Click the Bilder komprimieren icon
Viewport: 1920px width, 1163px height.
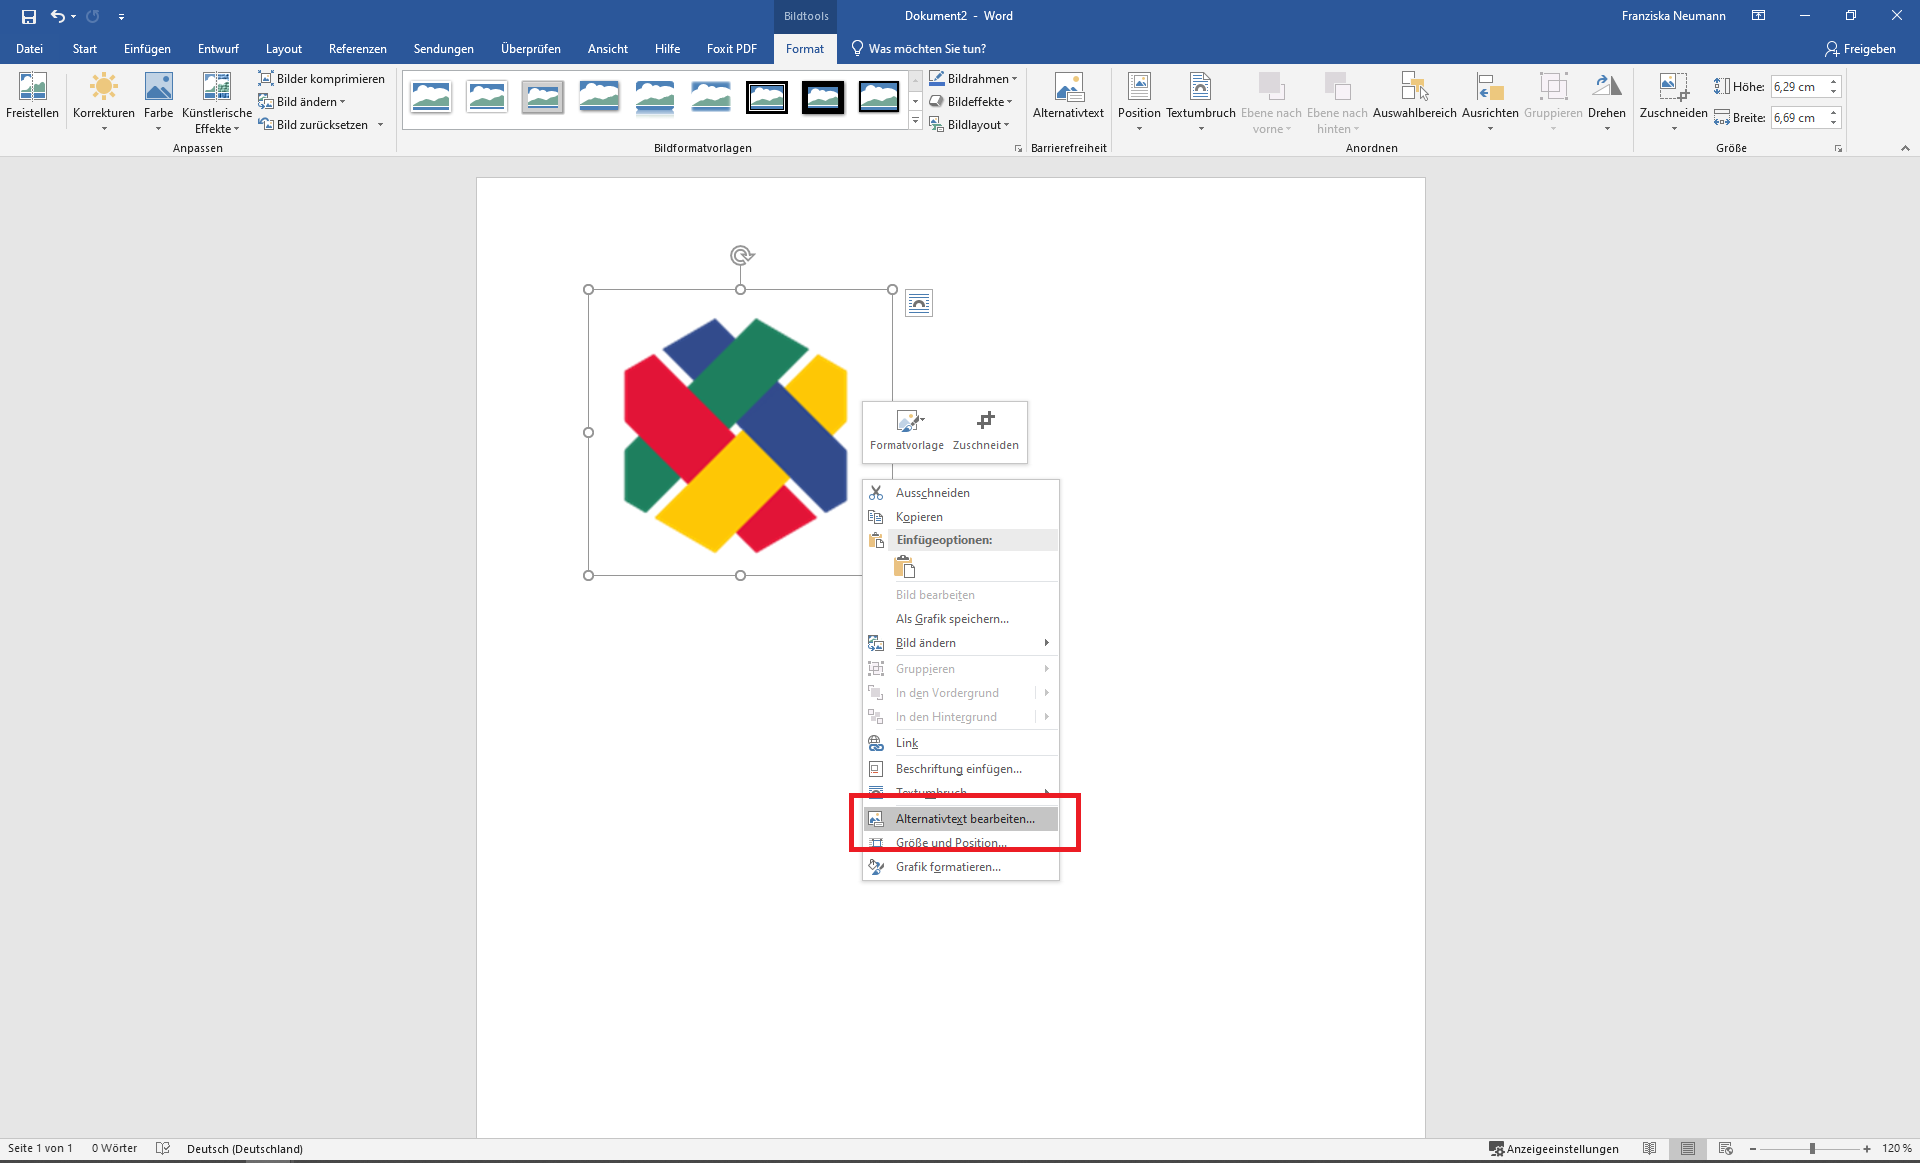pyautogui.click(x=266, y=78)
